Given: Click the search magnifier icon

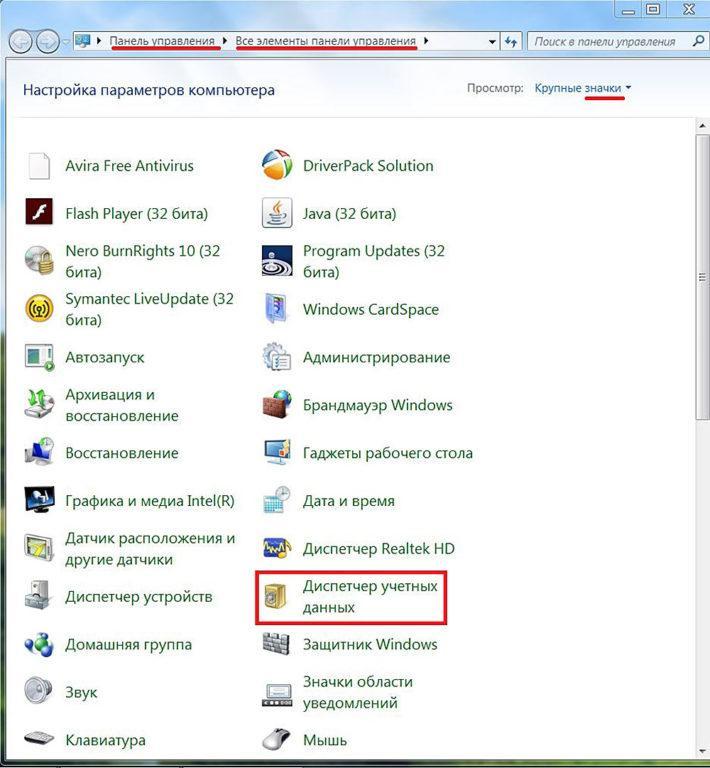Looking at the screenshot, I should [698, 41].
